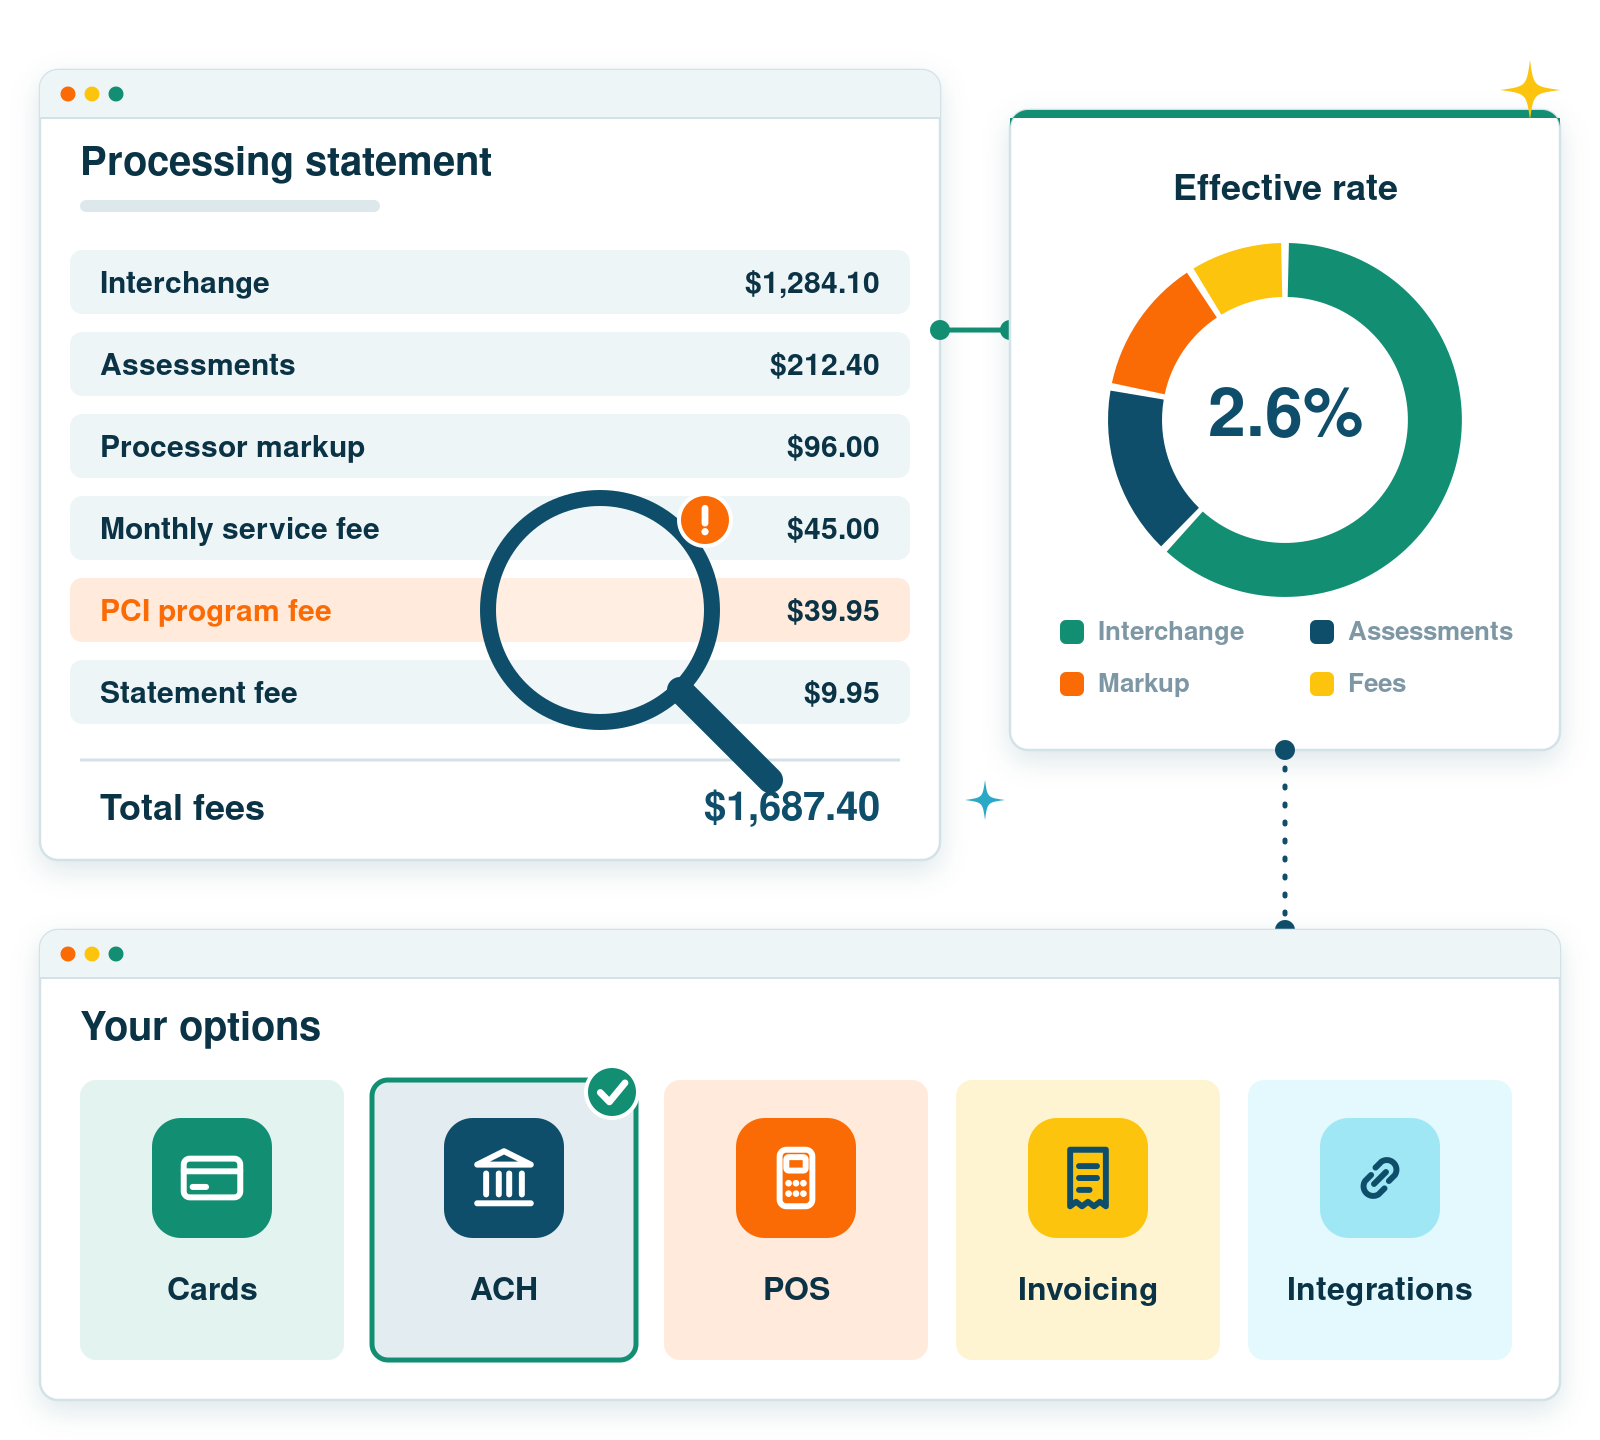Select the Interchange fee row
Viewport: 1600px width, 1440px height.
[490, 282]
